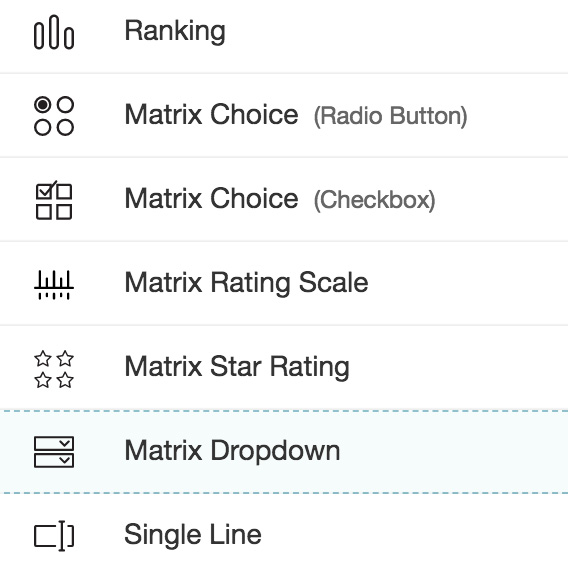Click the Ranking bar chart icon
This screenshot has height=574, width=568.
[x=54, y=32]
